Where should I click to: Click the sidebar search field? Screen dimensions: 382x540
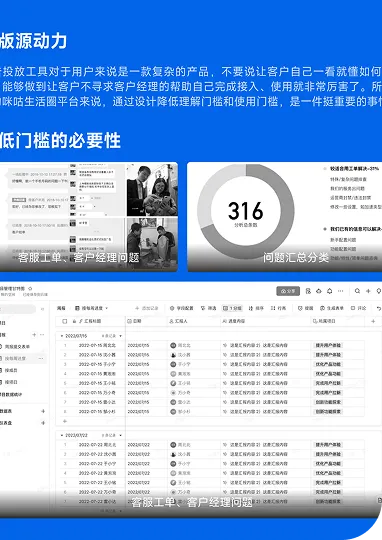(x=17, y=309)
